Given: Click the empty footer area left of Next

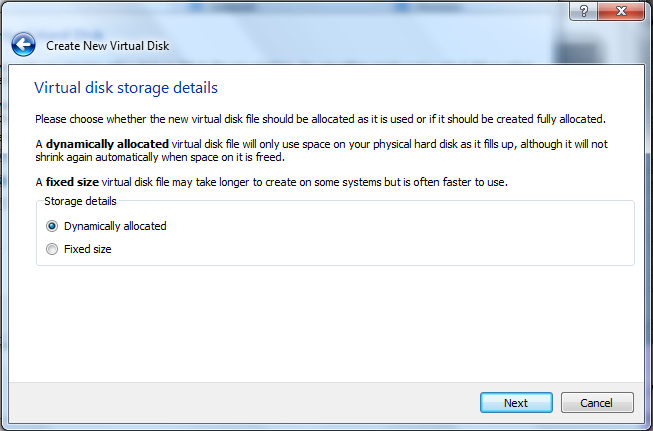Looking at the screenshot, I should click(x=250, y=403).
